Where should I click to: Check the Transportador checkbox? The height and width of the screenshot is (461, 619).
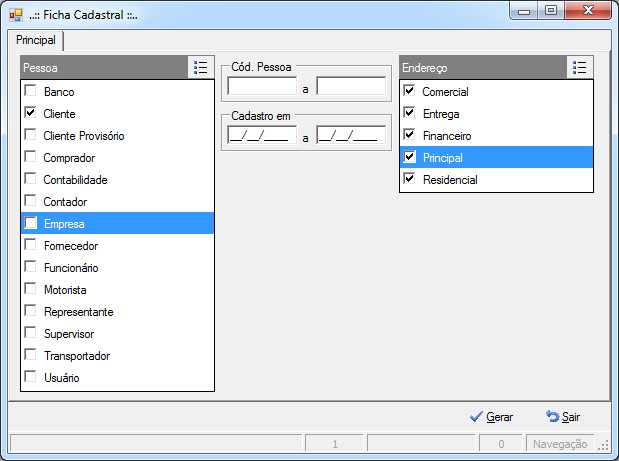[30, 355]
